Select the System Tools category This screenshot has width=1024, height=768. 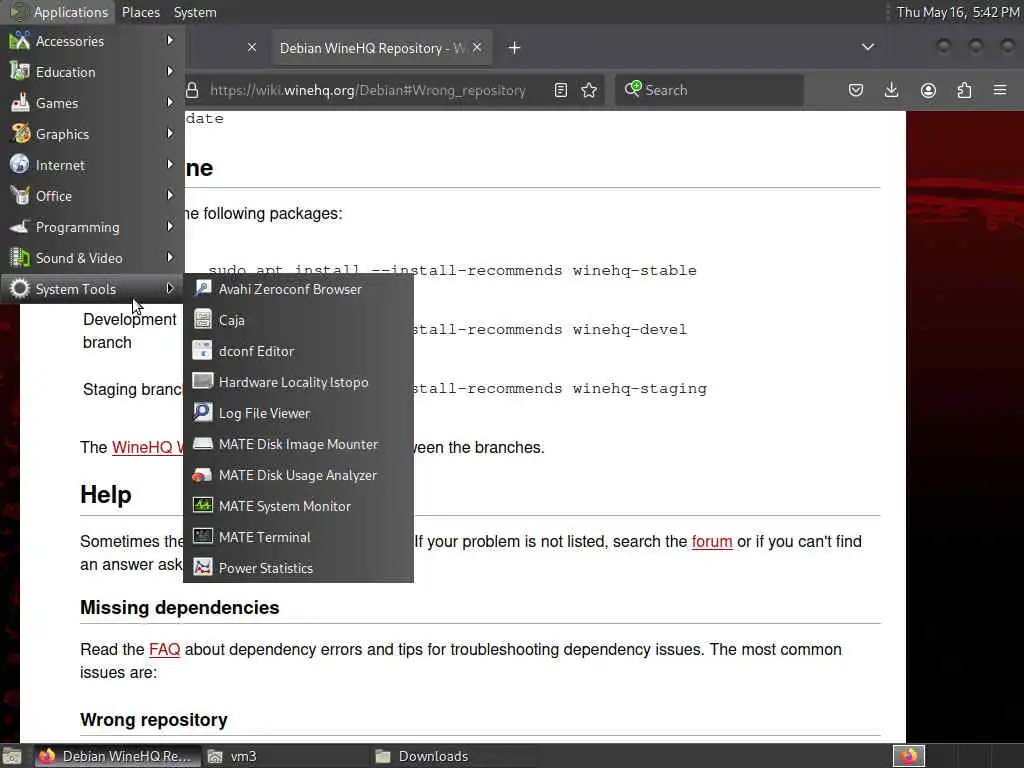pos(92,289)
